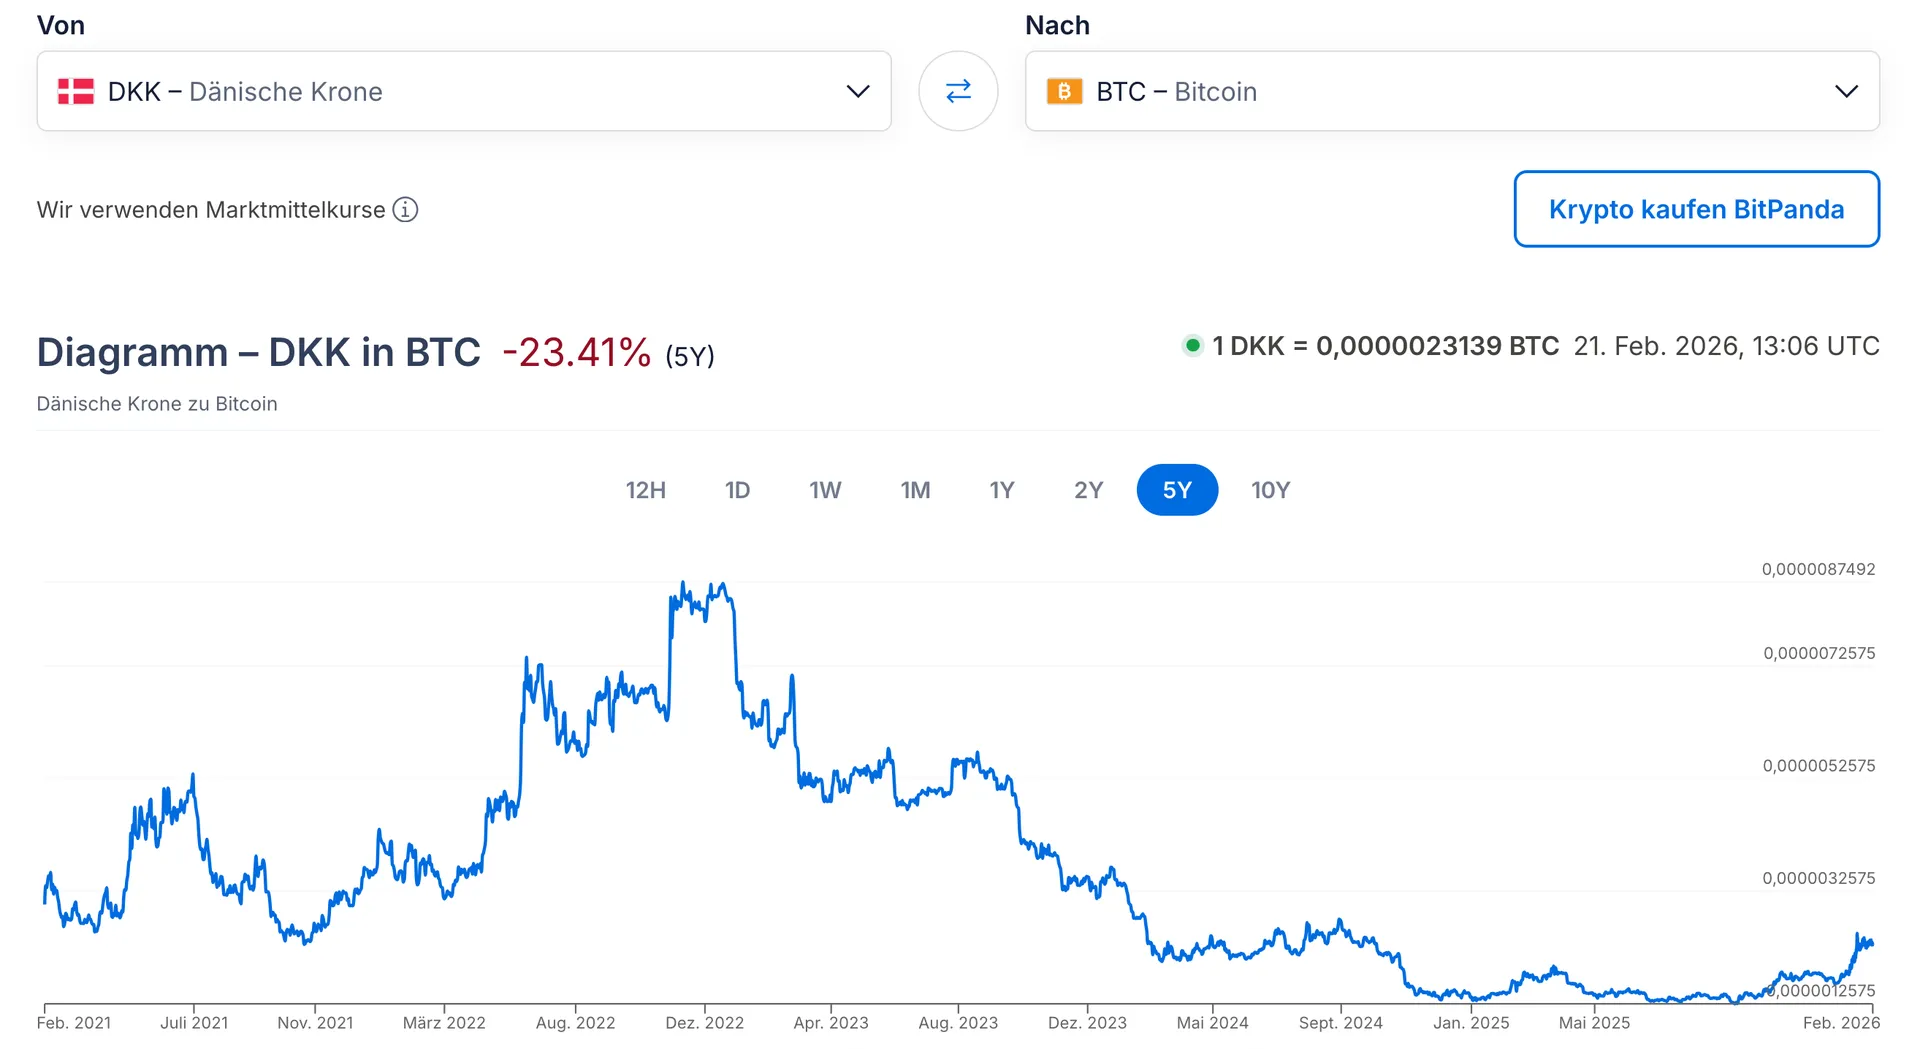Click the Aug. 2023 tick on timeline axis
Viewport: 1920px width, 1049px height.
[958, 1022]
